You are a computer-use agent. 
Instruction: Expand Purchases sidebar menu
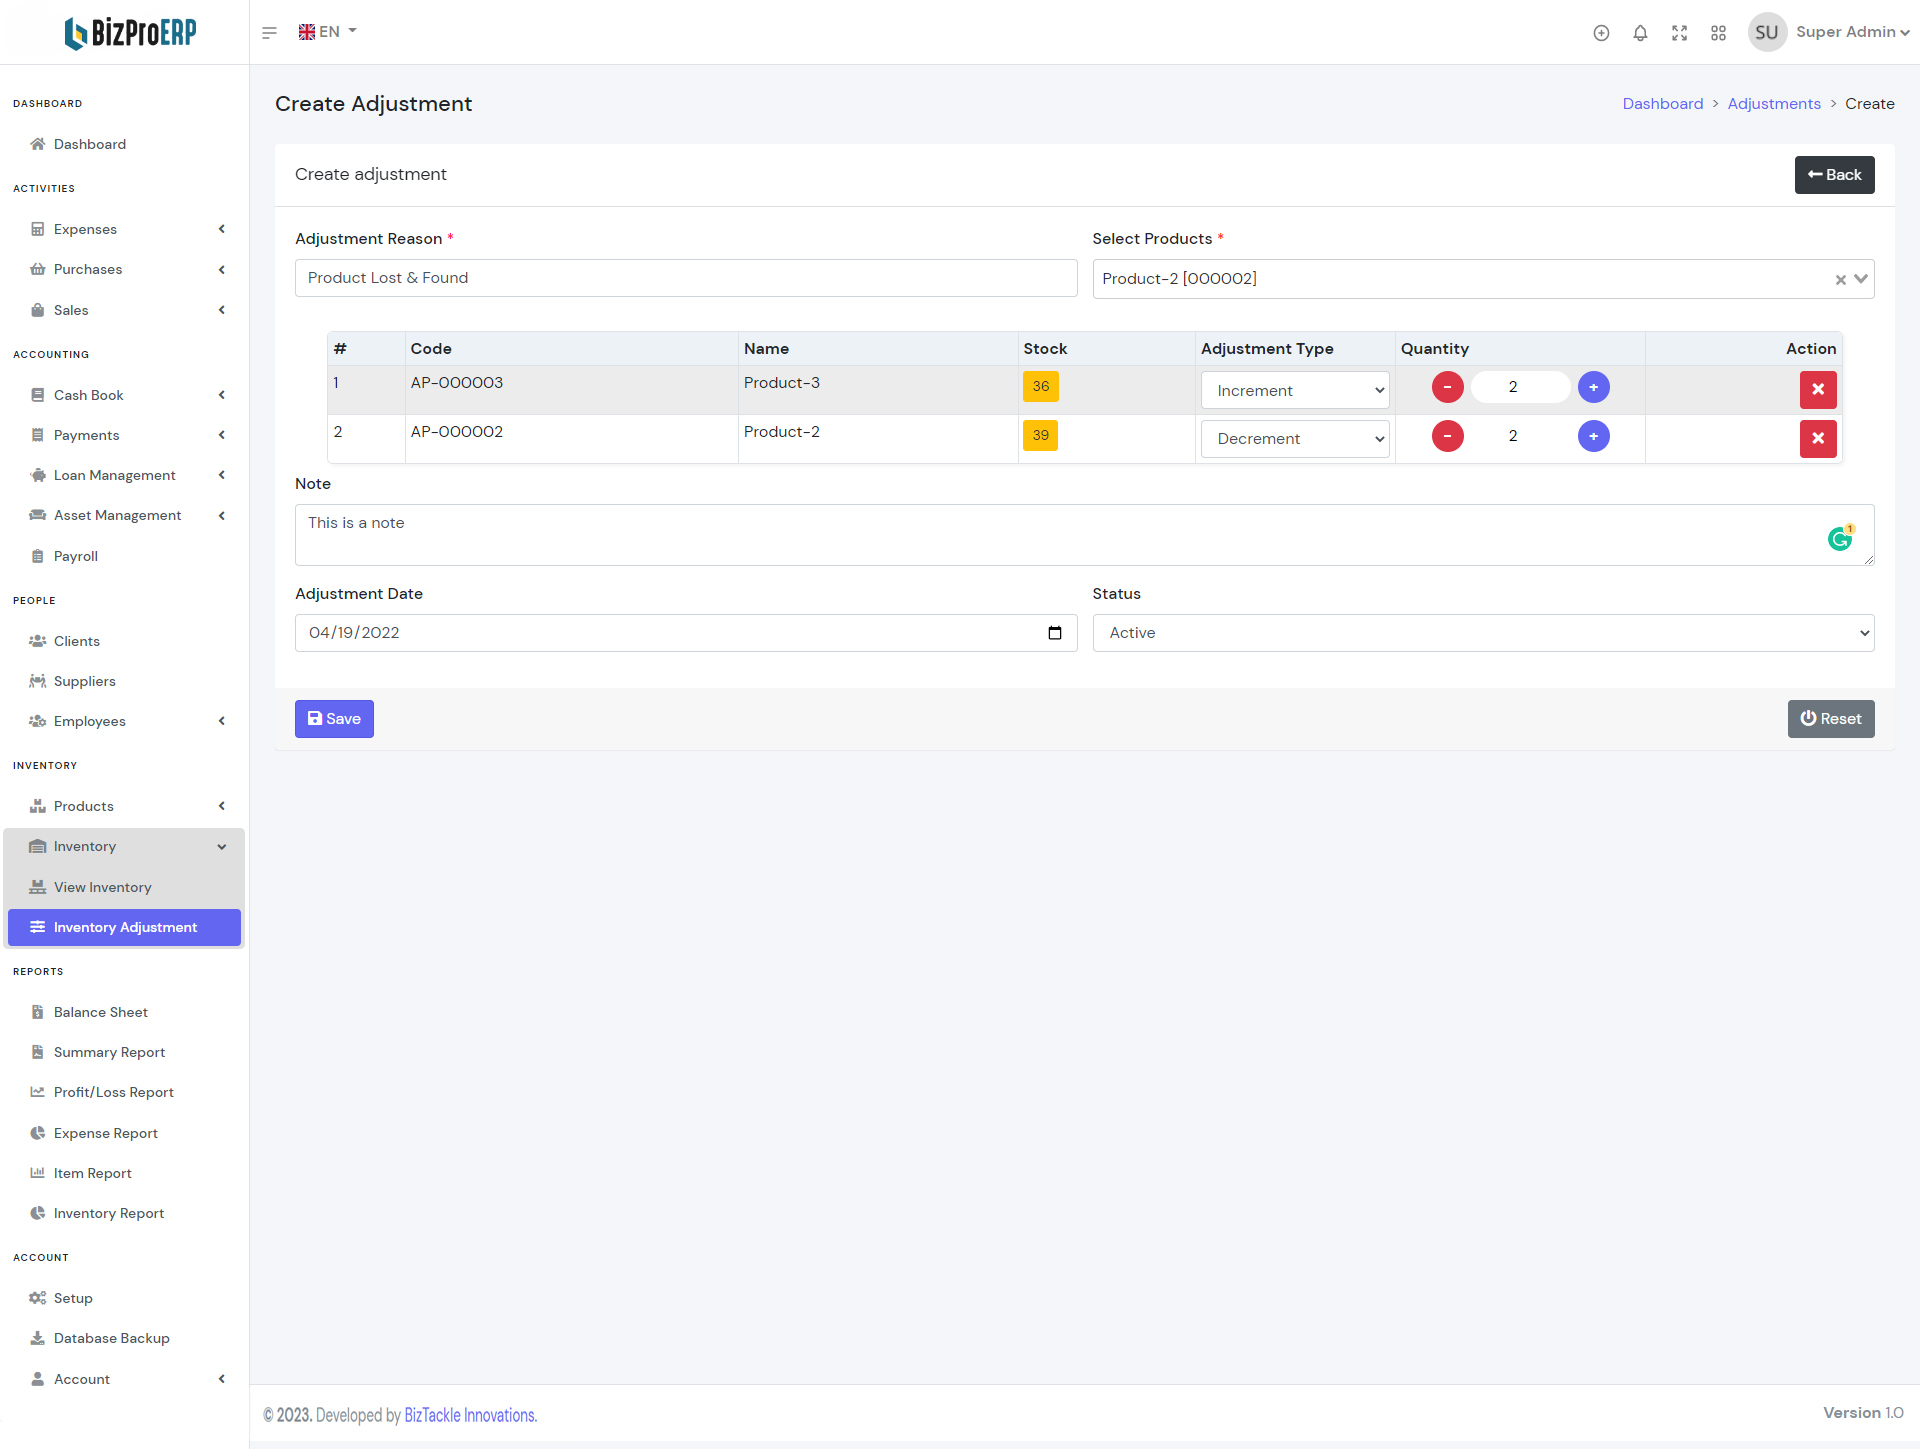click(x=88, y=269)
